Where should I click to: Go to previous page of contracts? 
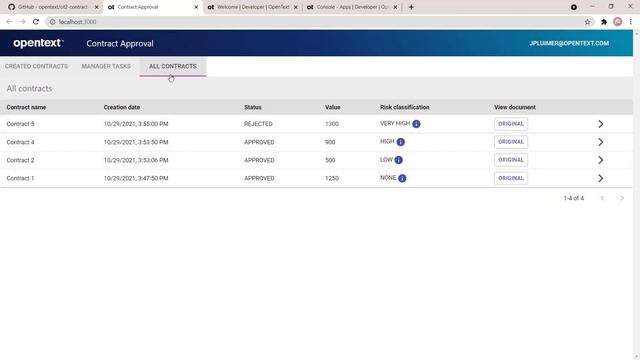[x=602, y=198]
